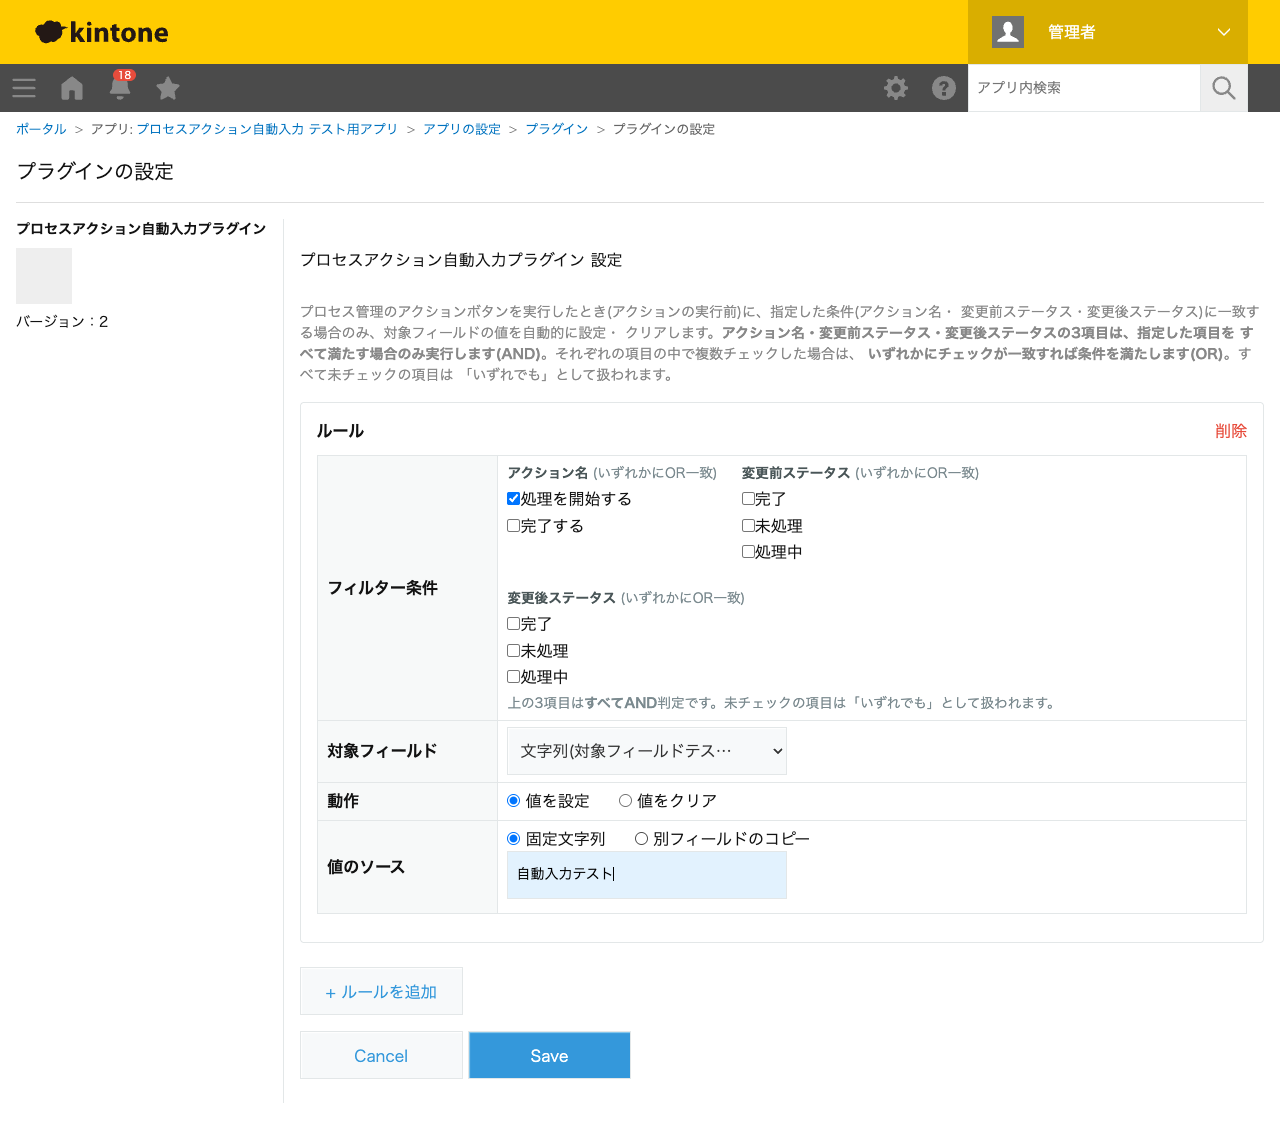Click the kintone logo
Screen dimensions: 1280x1127
pos(102,32)
